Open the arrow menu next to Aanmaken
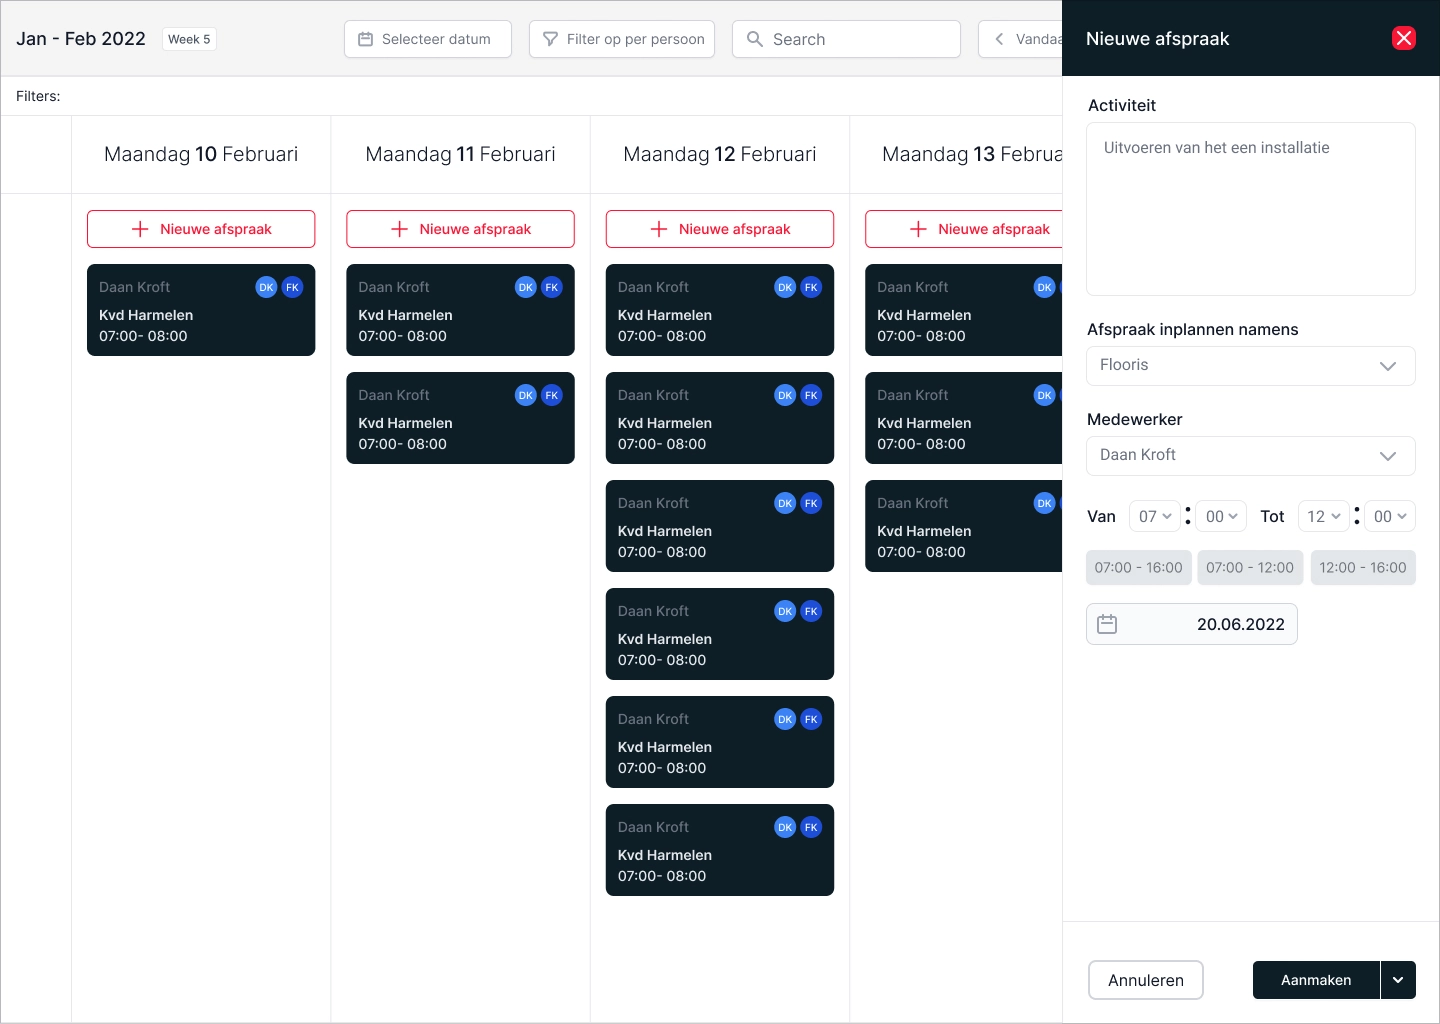Viewport: 1440px width, 1024px height. [1398, 980]
